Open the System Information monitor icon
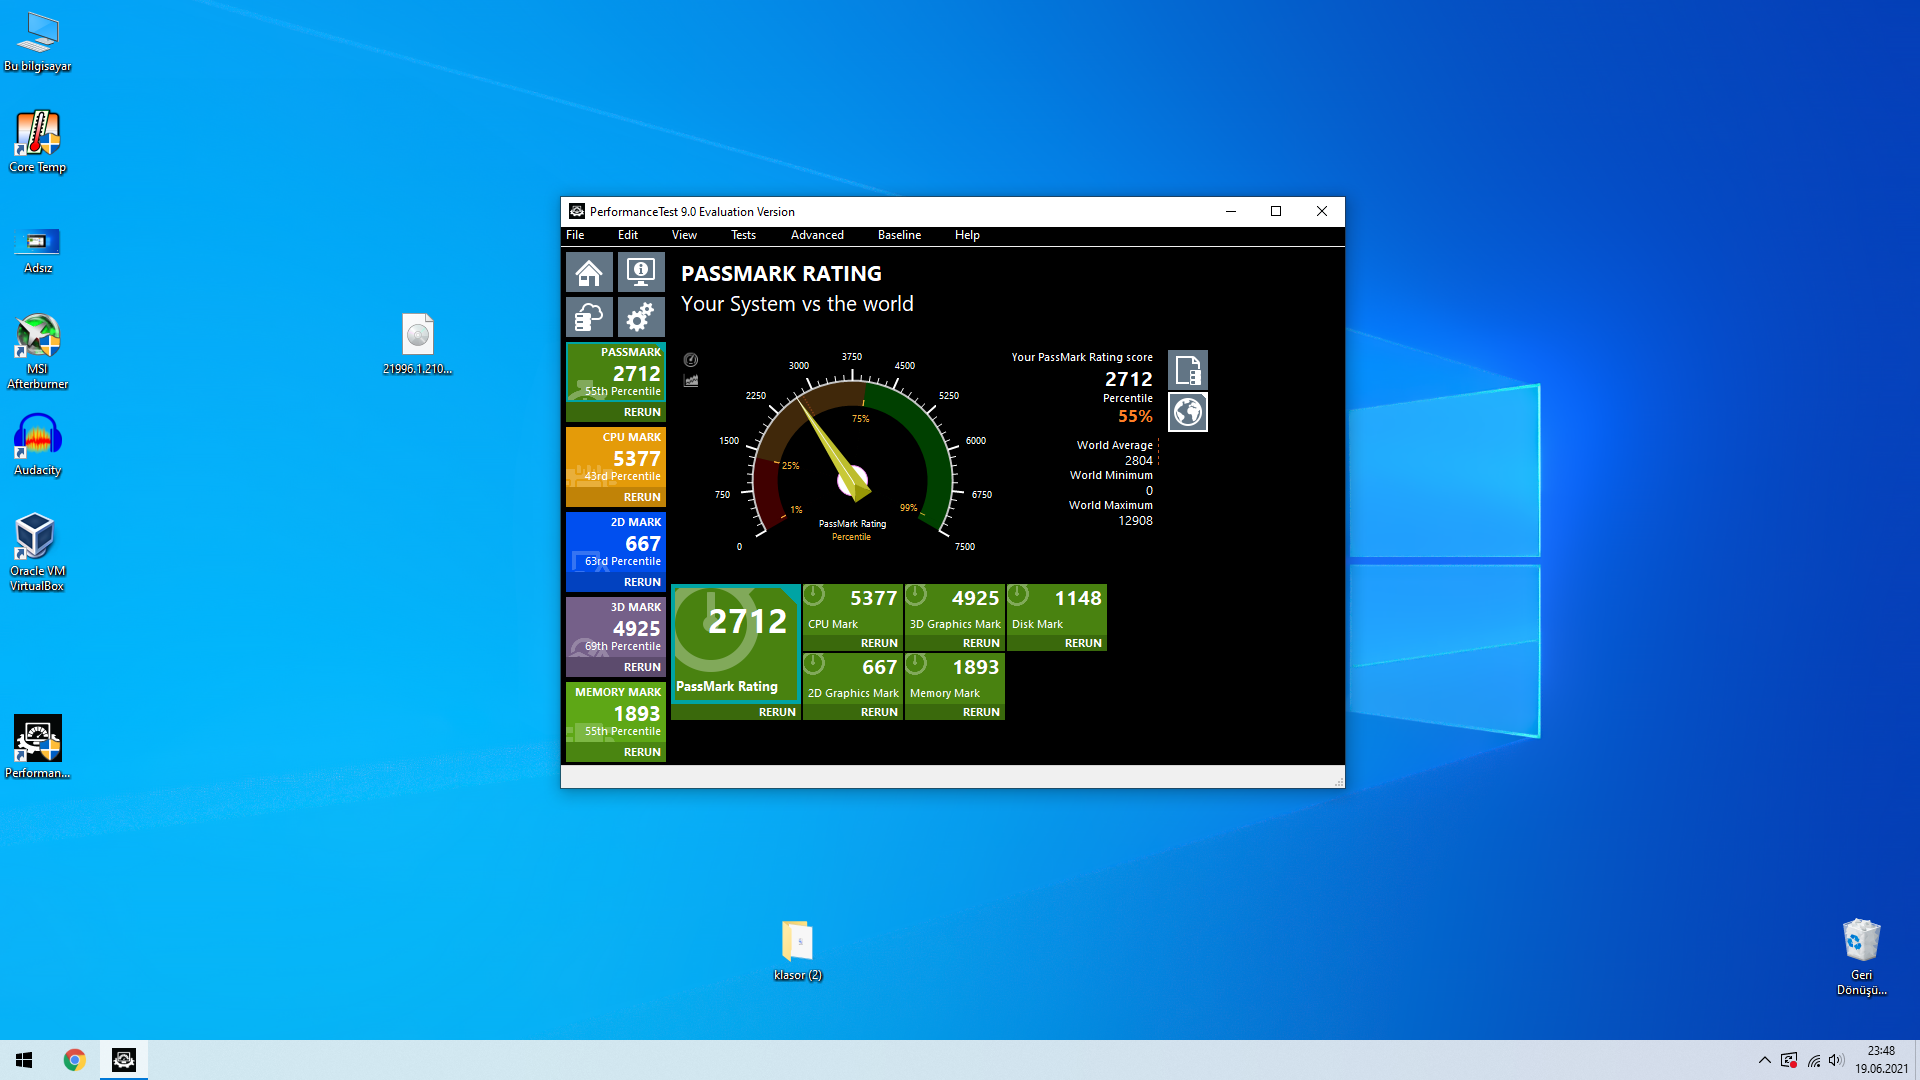The height and width of the screenshot is (1080, 1920). 641,272
